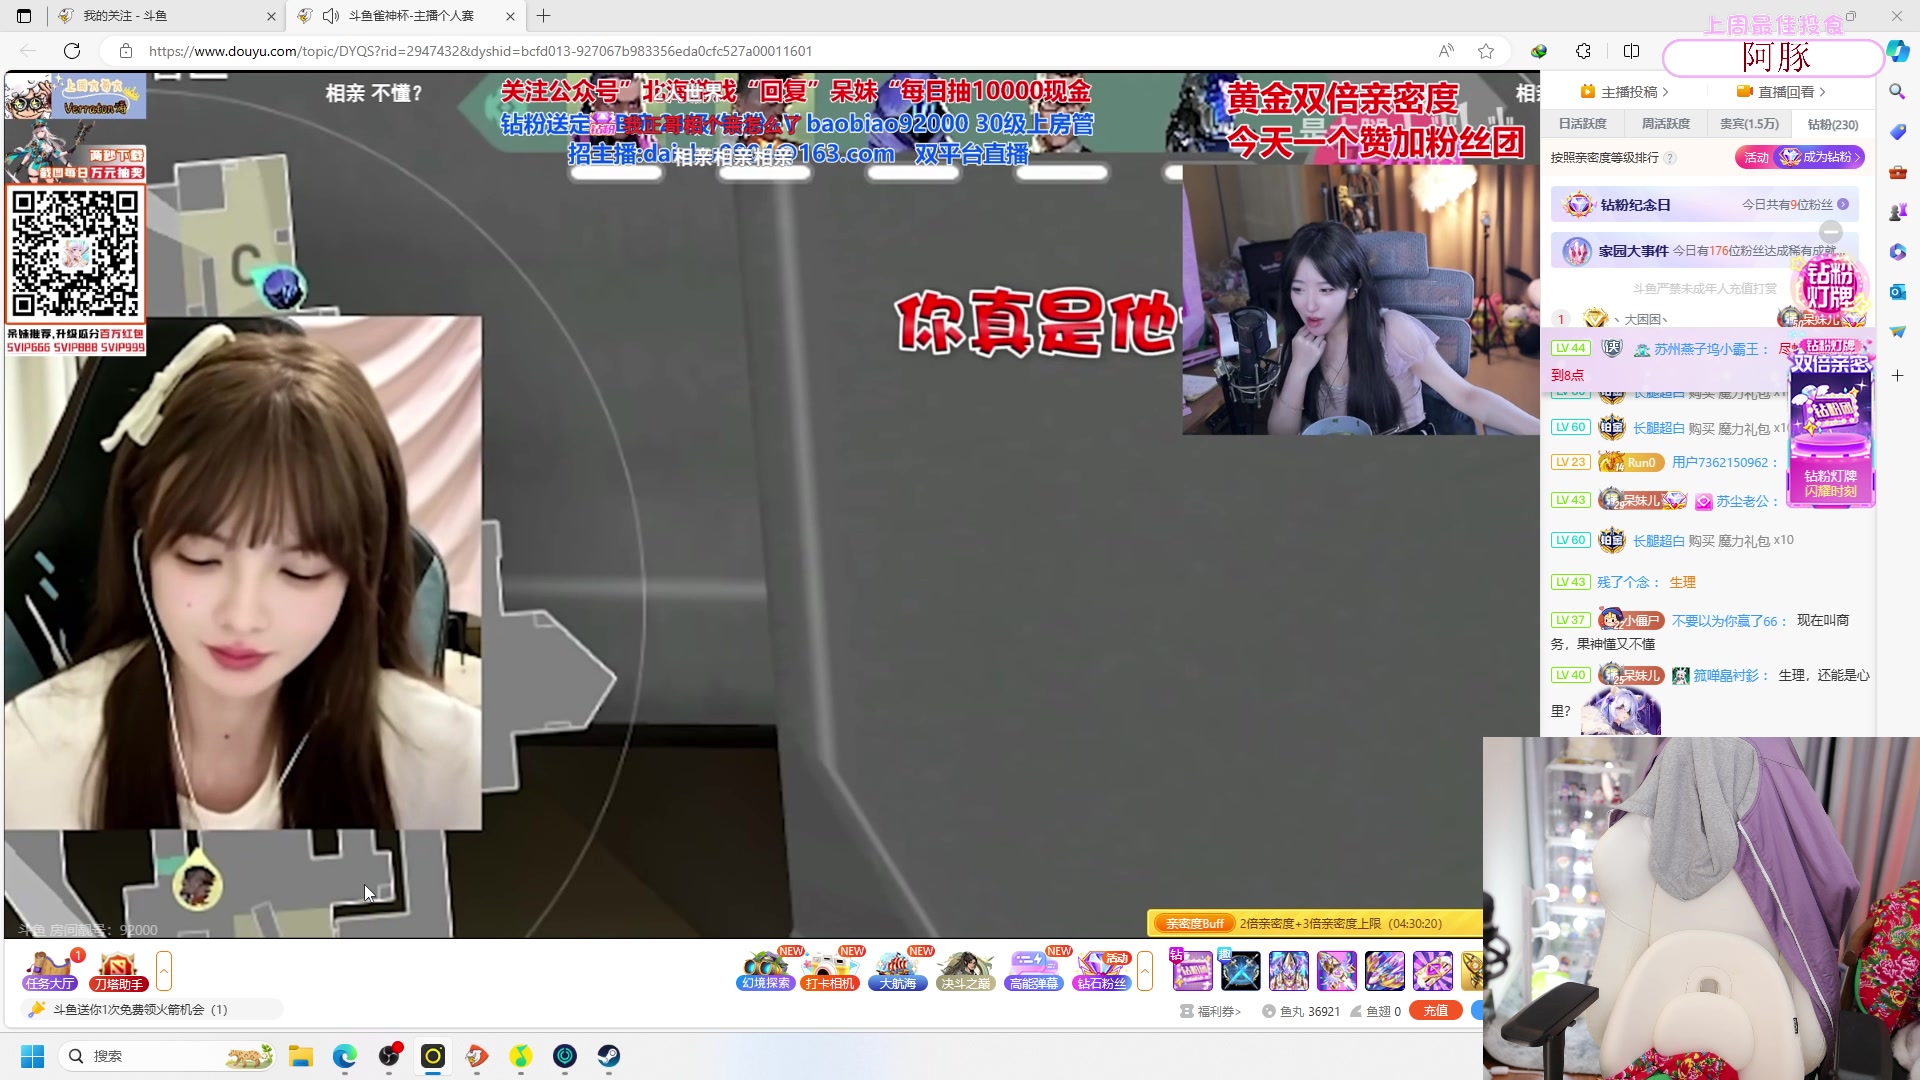1920x1080 pixels.
Task: Click the QR code image on stream
Action: (75, 253)
